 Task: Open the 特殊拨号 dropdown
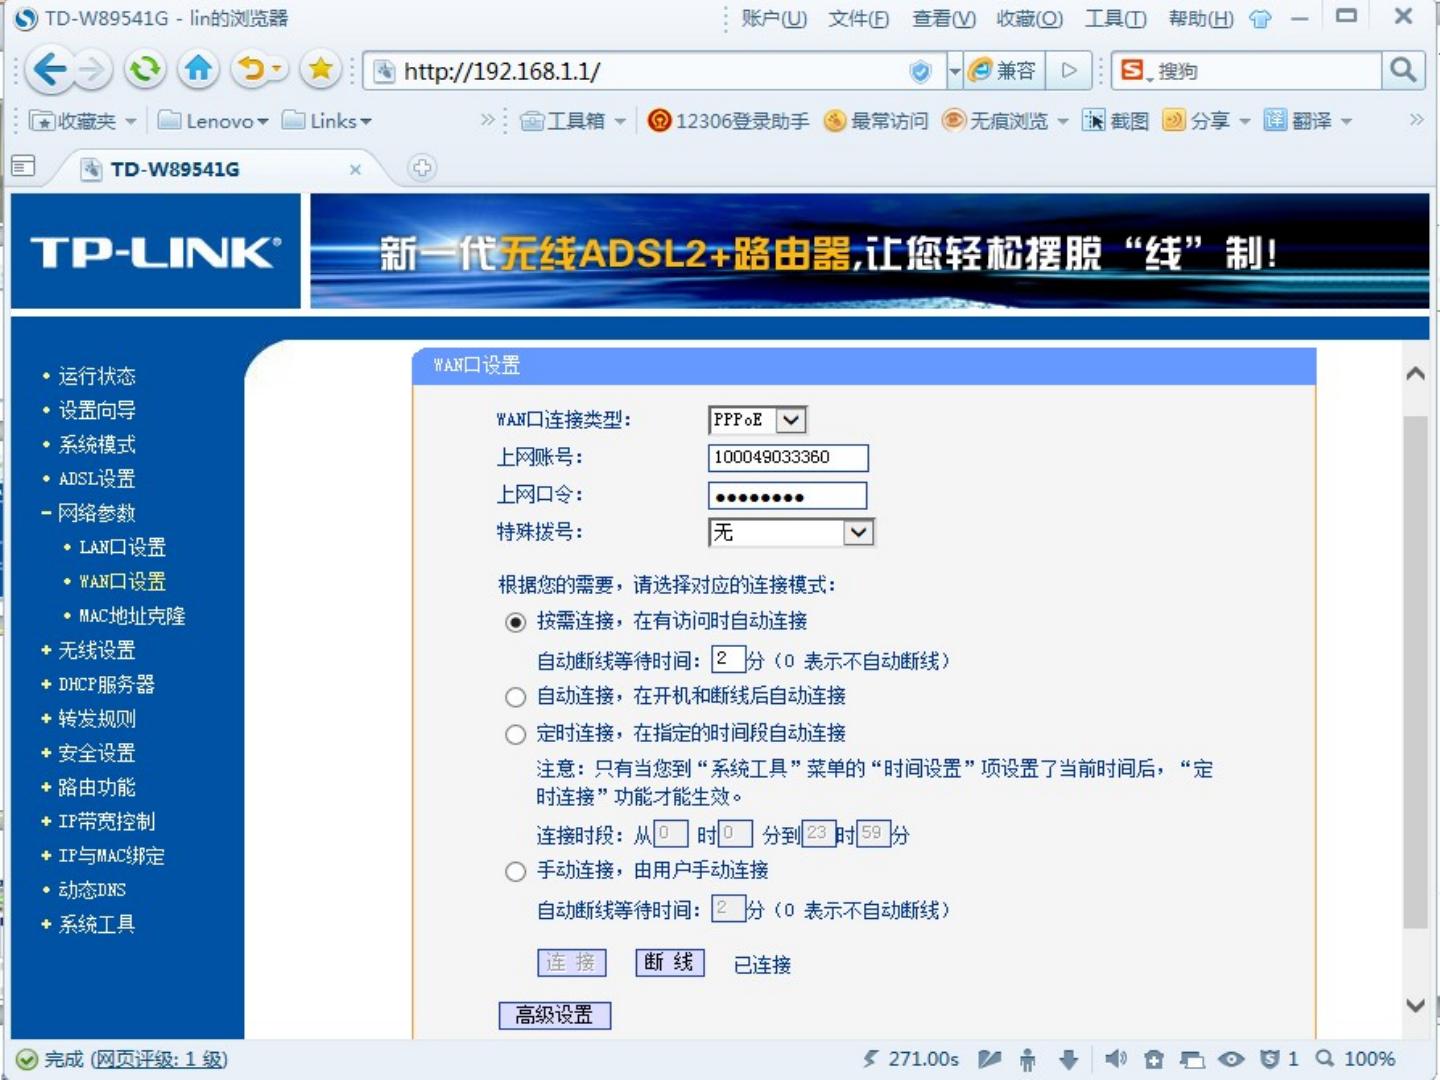[x=791, y=533]
